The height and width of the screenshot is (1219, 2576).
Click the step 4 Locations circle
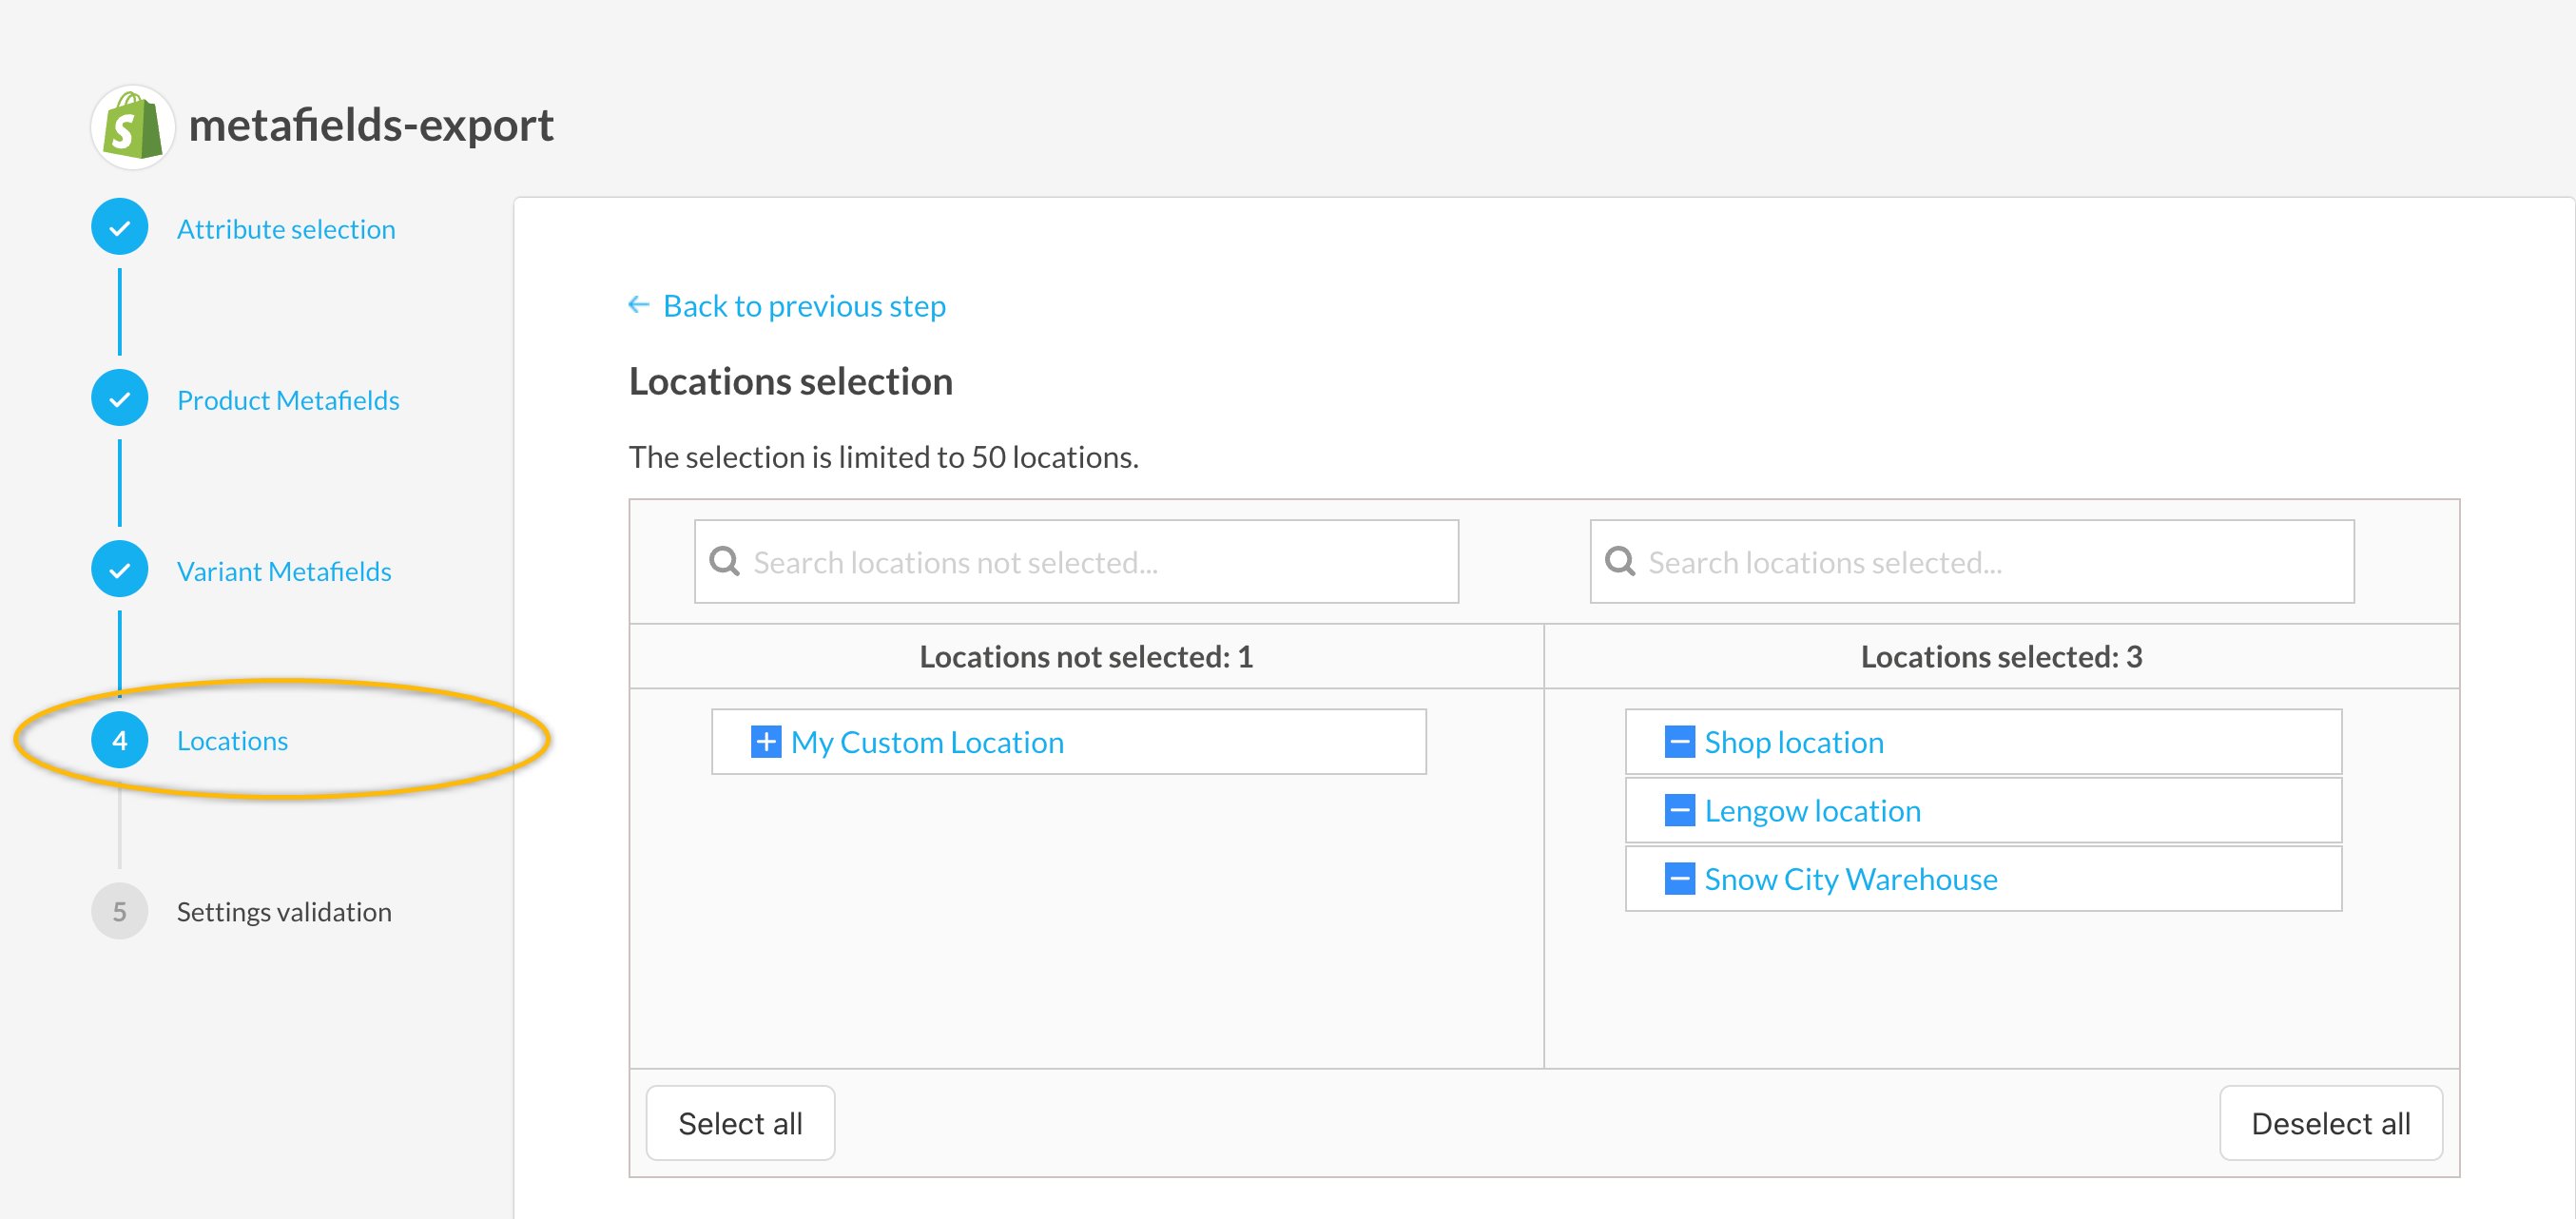click(120, 740)
